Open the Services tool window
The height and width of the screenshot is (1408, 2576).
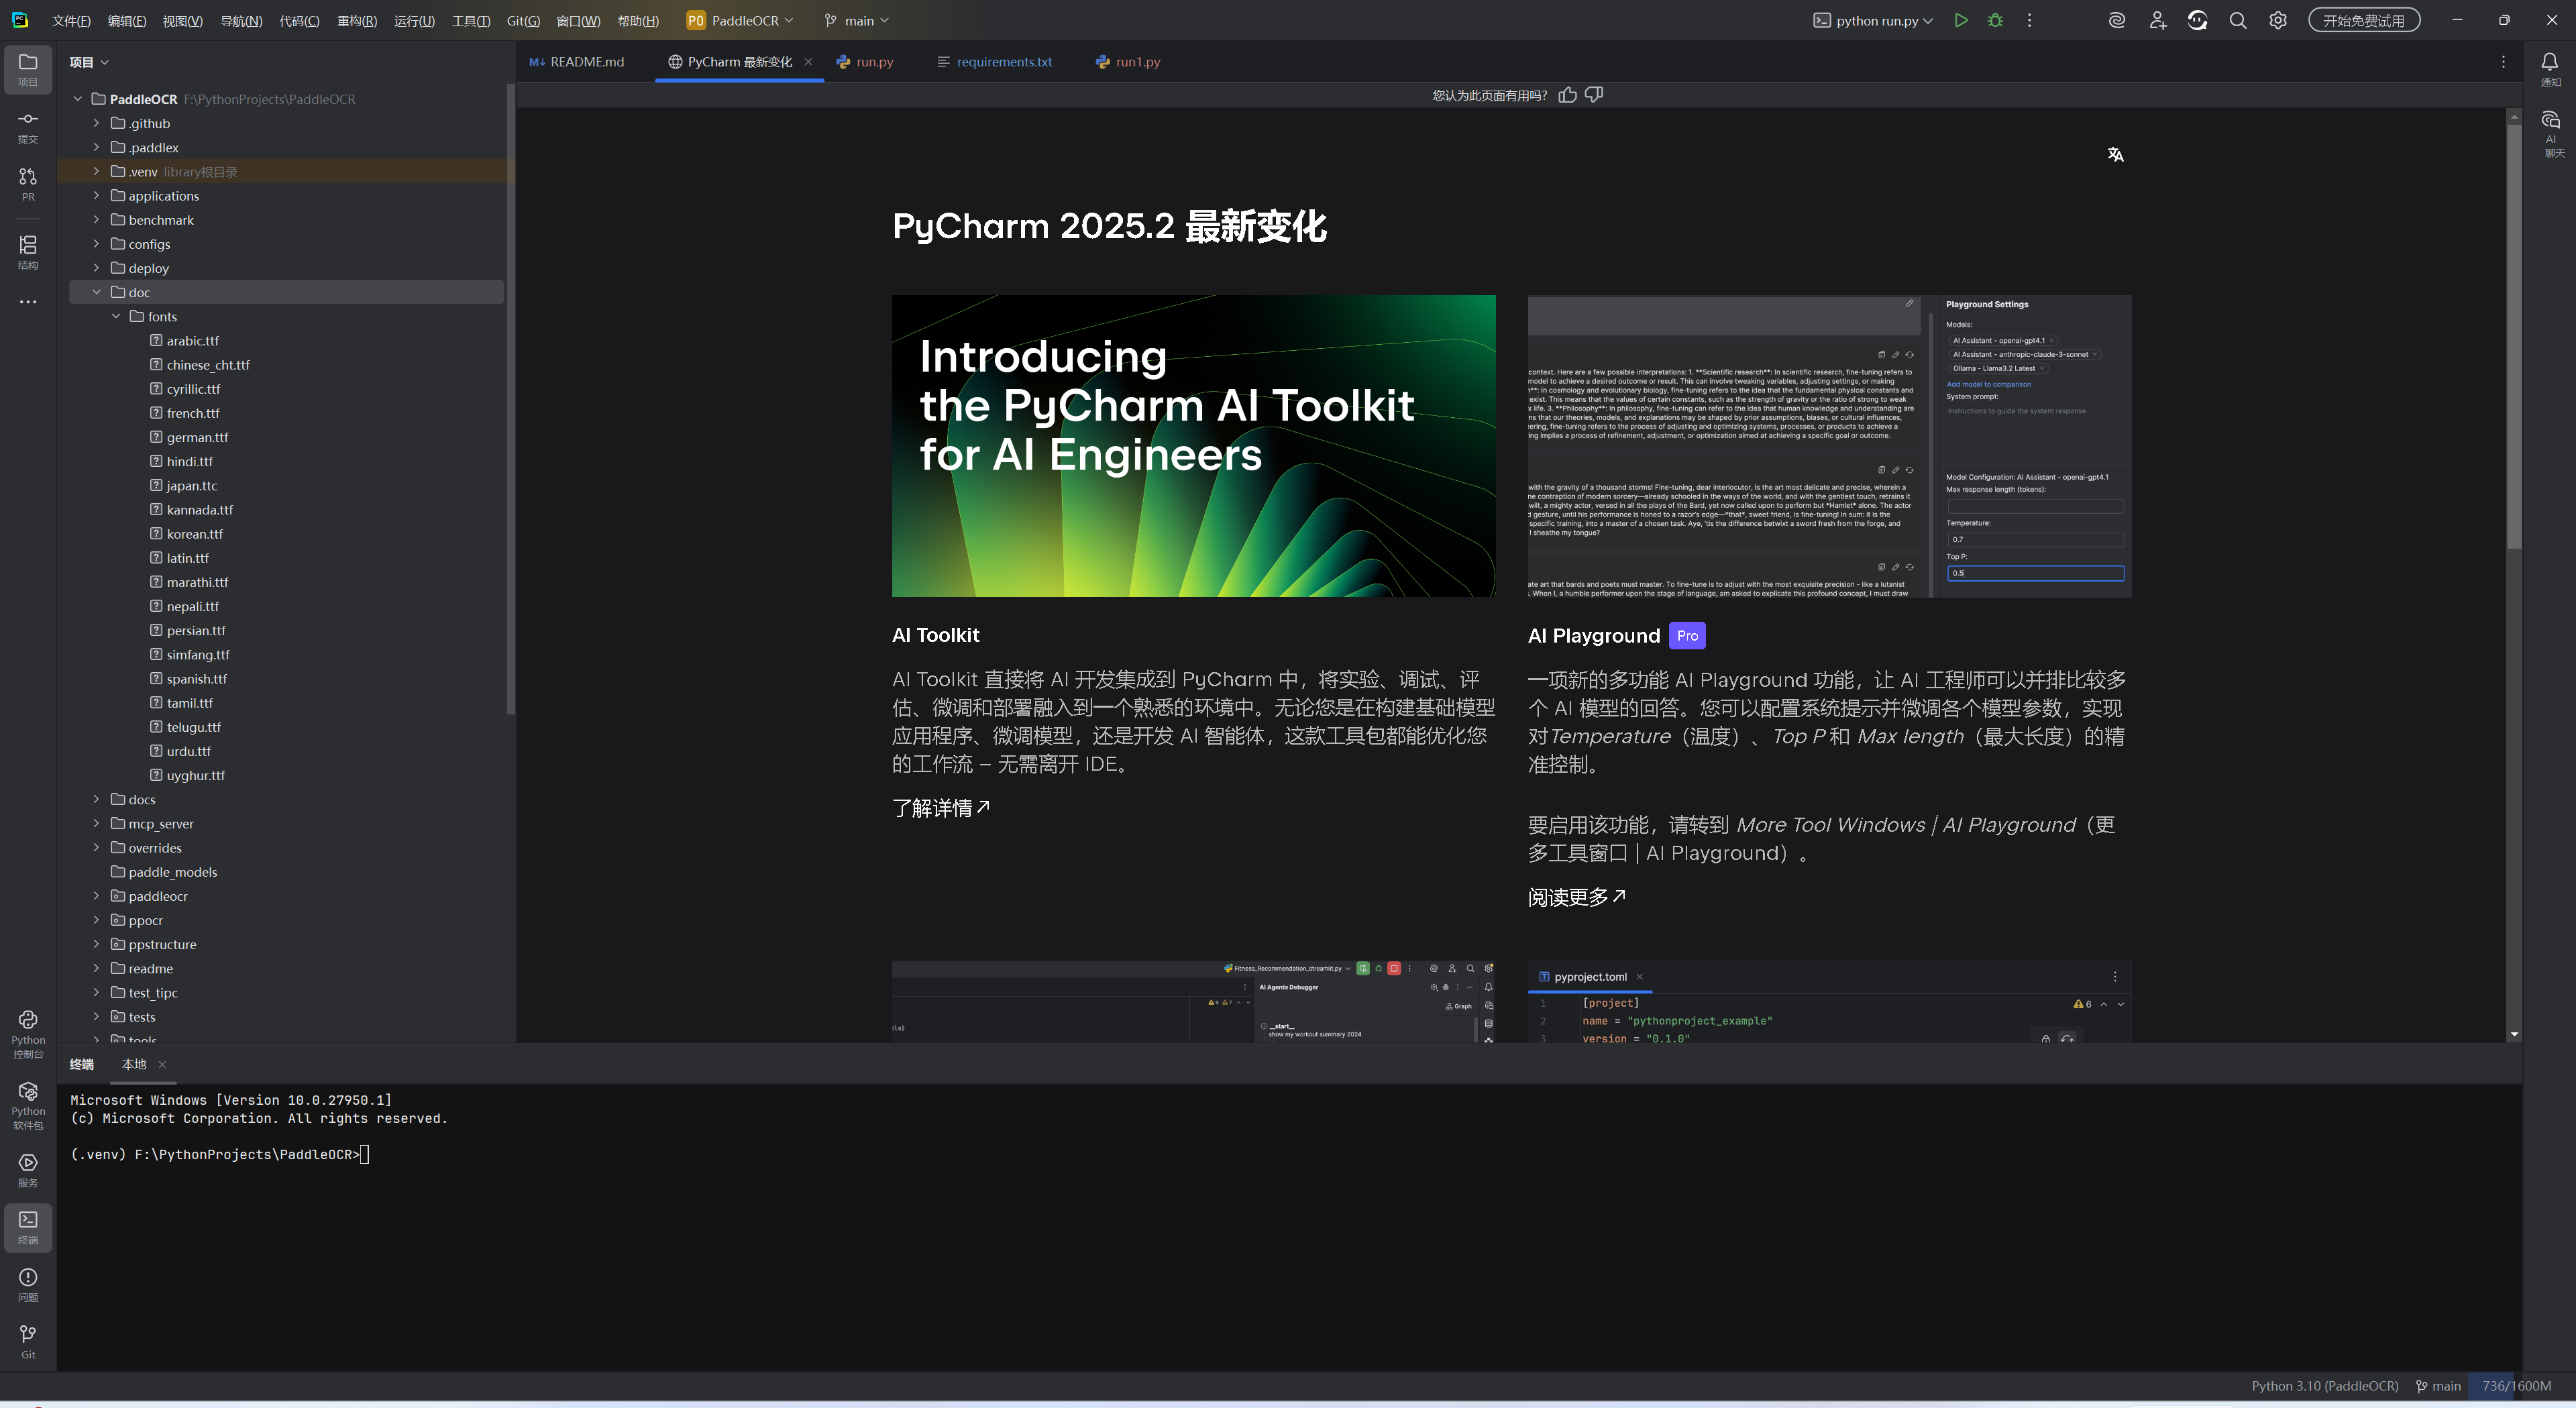tap(28, 1170)
